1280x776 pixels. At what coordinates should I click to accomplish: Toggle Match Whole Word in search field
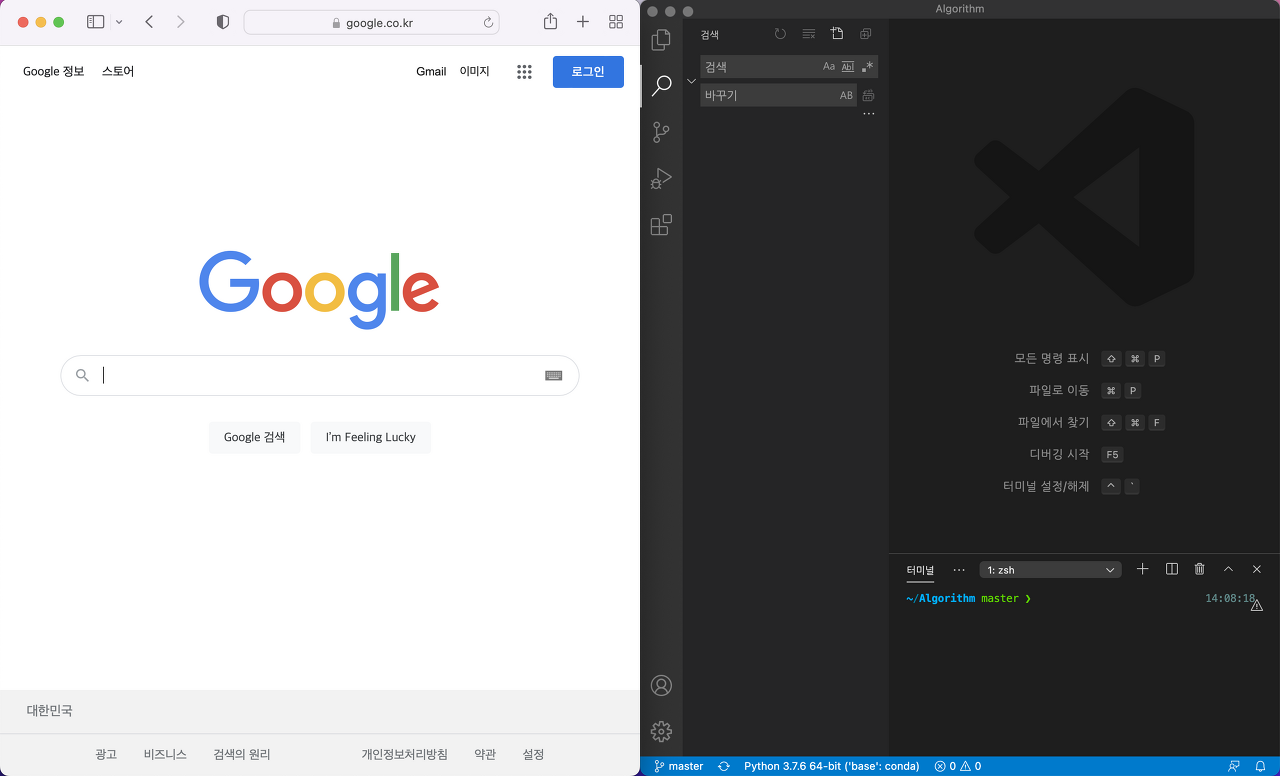point(848,67)
